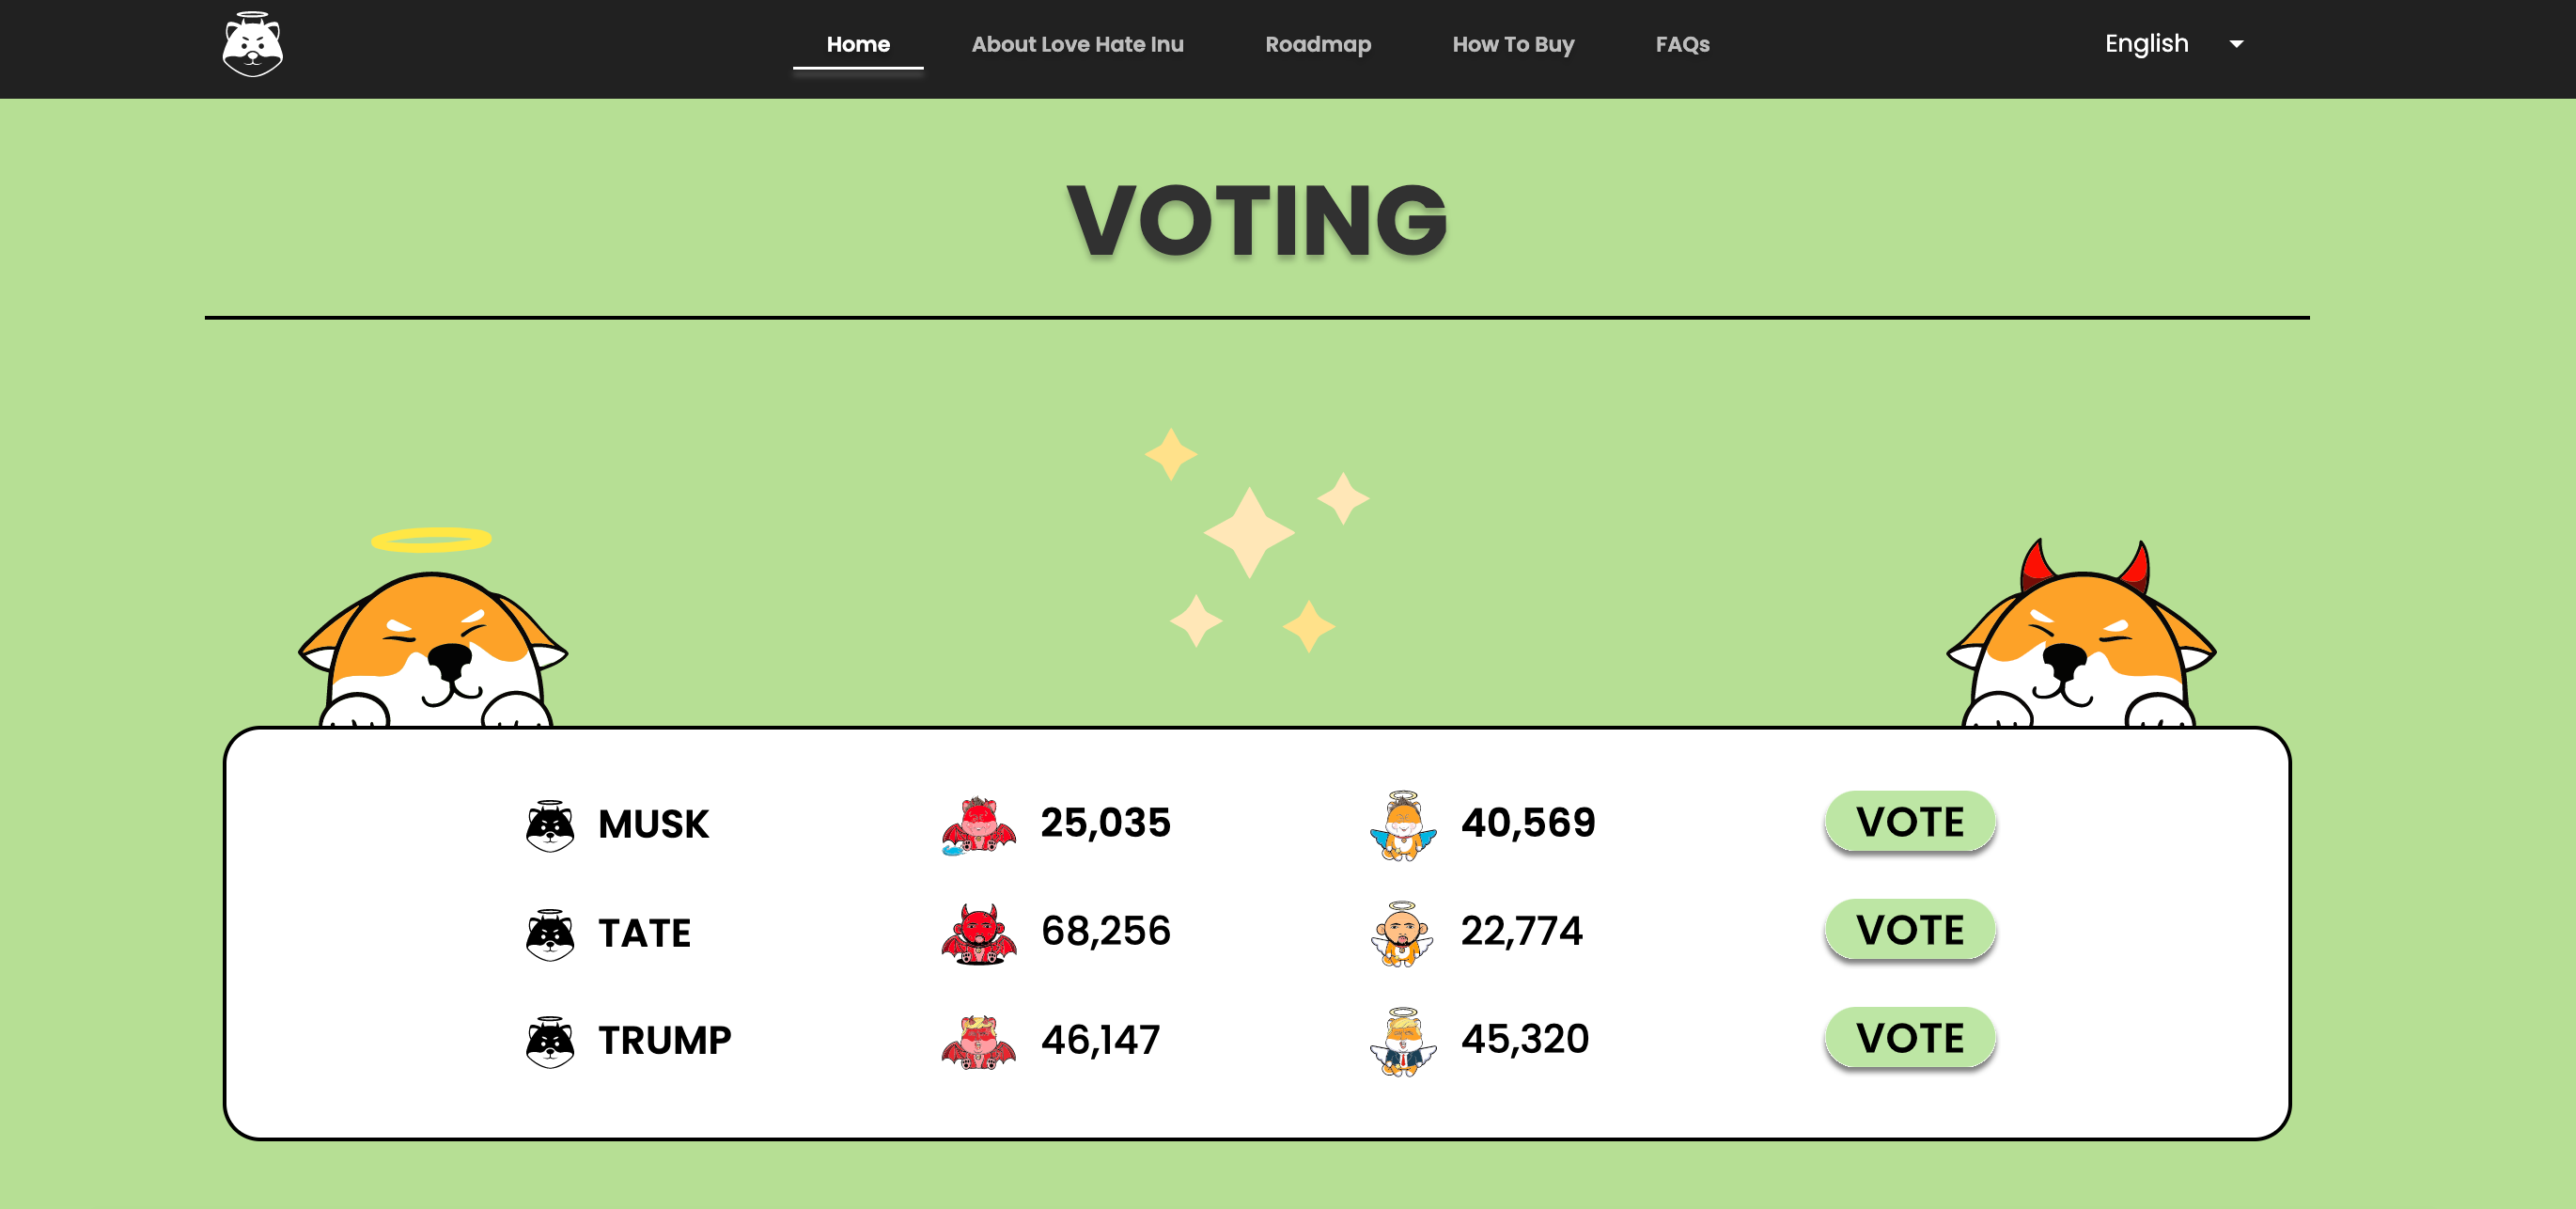This screenshot has width=2576, height=1209.
Task: Select the devil icon for Trump votes
Action: click(x=978, y=1042)
